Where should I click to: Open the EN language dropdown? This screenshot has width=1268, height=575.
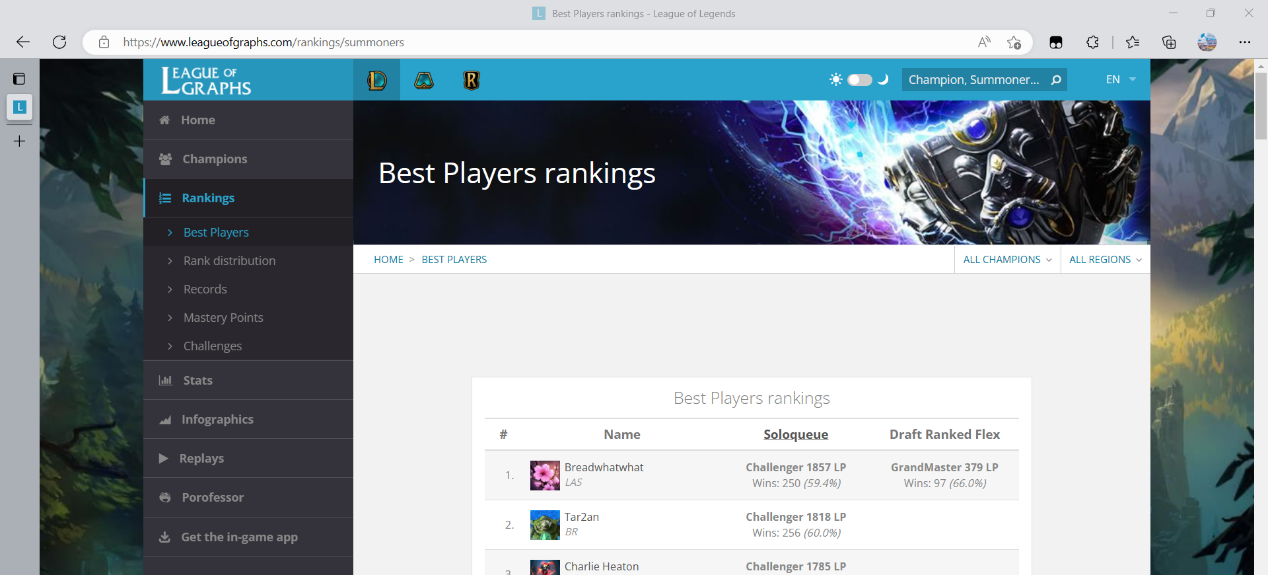click(1120, 80)
